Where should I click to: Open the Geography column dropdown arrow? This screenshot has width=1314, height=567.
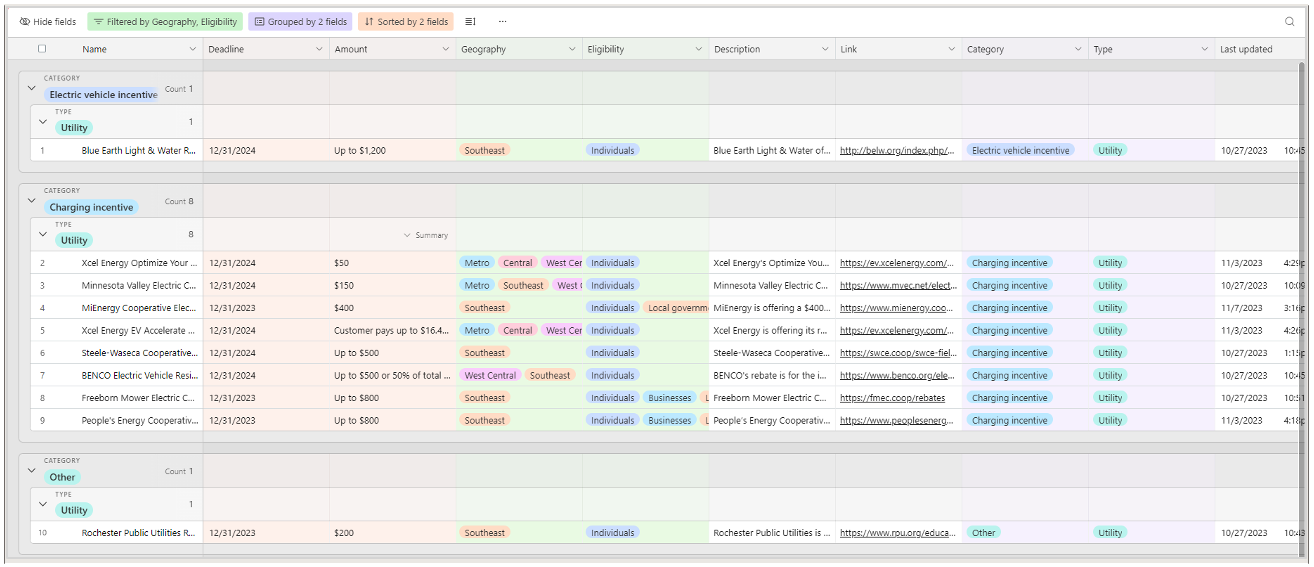coord(572,49)
